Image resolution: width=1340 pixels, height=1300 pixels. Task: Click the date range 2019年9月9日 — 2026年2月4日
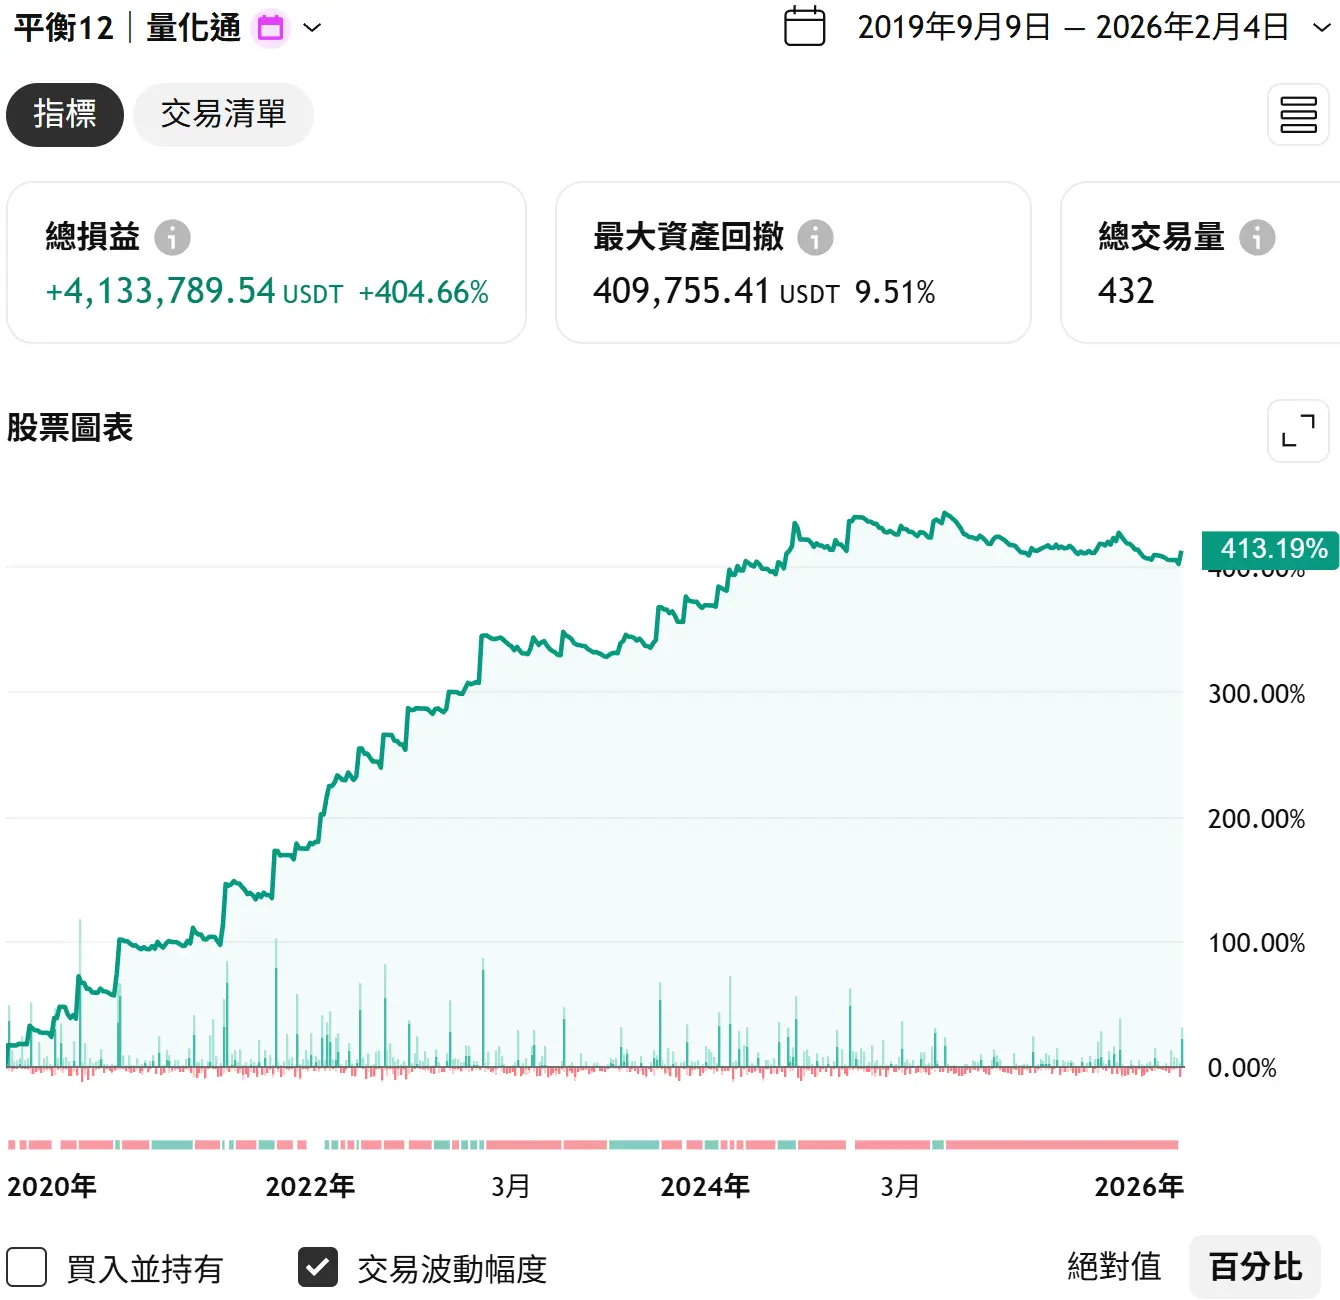click(1073, 28)
